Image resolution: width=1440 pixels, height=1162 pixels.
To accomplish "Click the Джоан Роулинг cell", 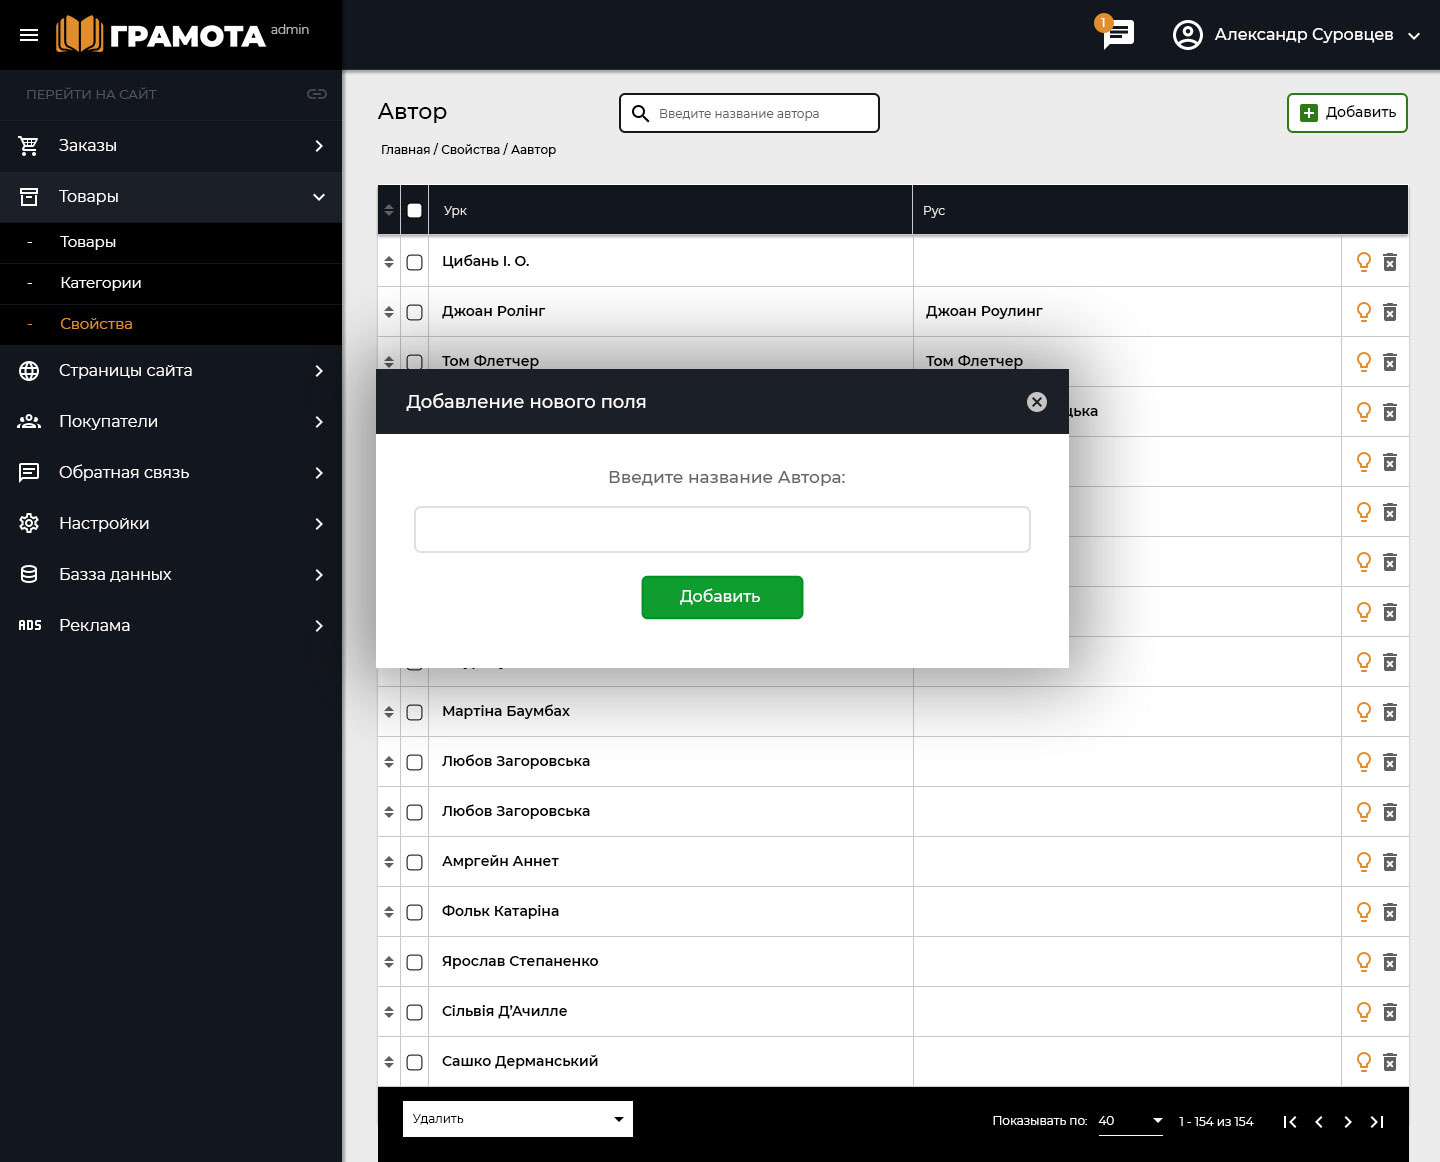I will pos(984,311).
